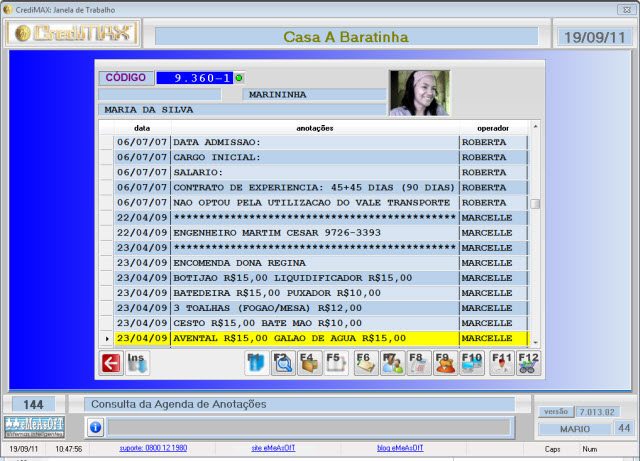Open the site eMeAsDIT link
Viewport: 640px width, 461px height.
tap(272, 450)
